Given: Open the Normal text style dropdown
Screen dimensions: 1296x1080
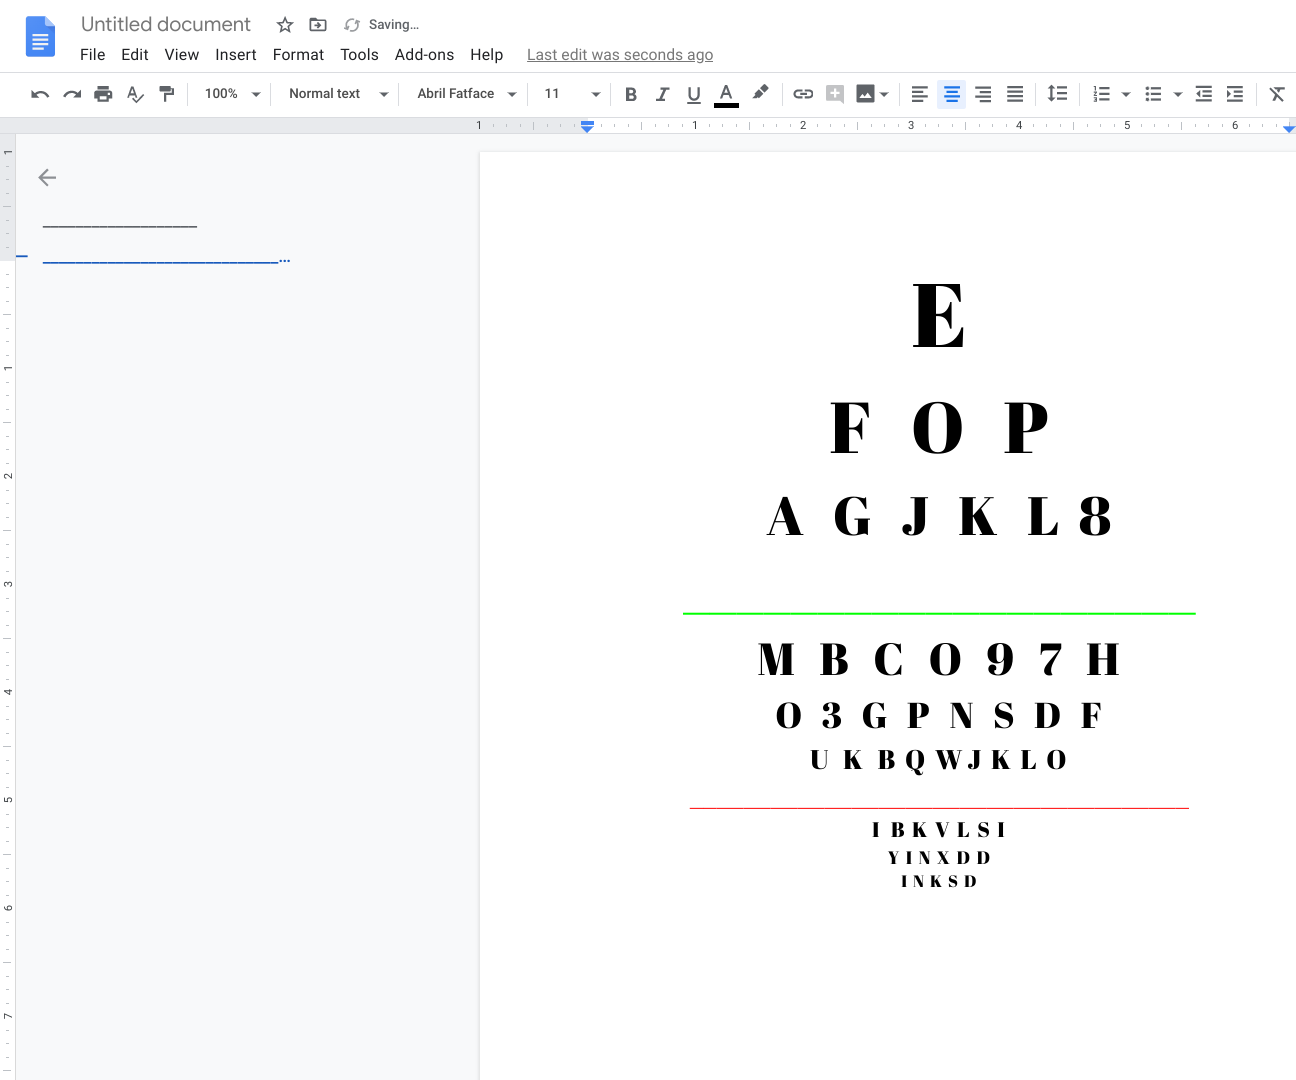Looking at the screenshot, I should click(x=338, y=94).
